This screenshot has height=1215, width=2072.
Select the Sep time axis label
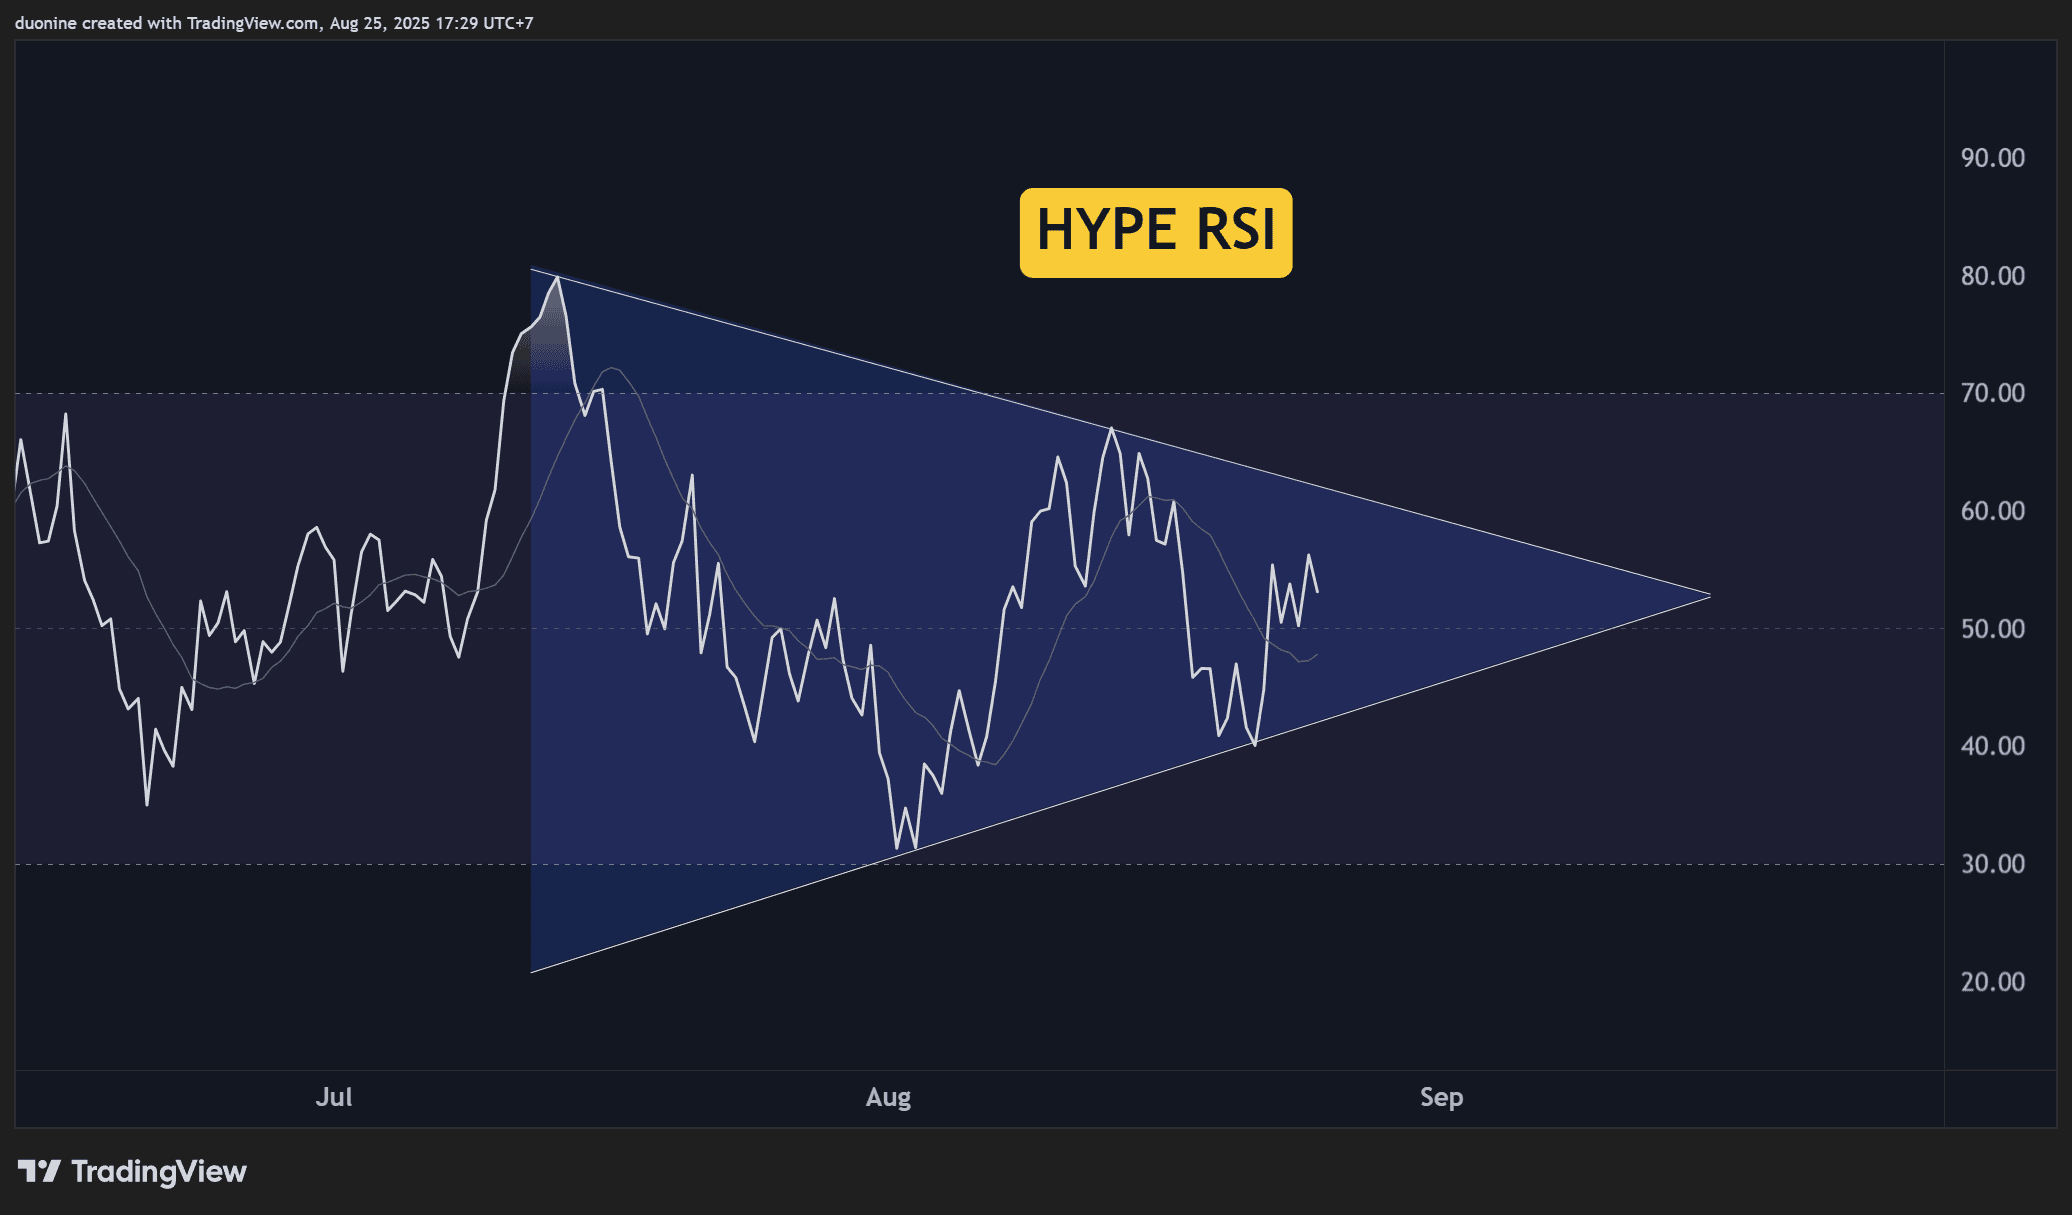tap(1441, 1097)
